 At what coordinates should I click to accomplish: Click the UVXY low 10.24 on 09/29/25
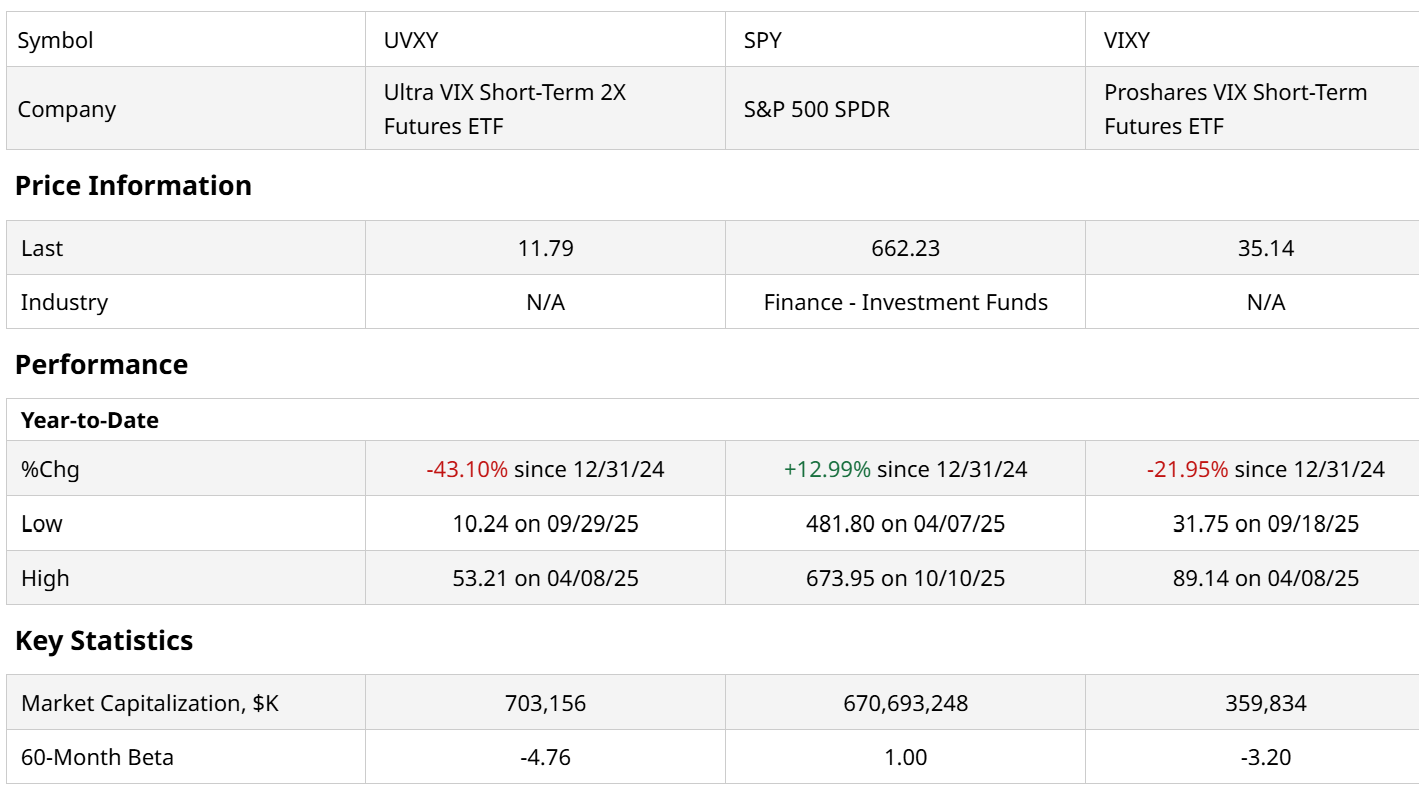545,523
